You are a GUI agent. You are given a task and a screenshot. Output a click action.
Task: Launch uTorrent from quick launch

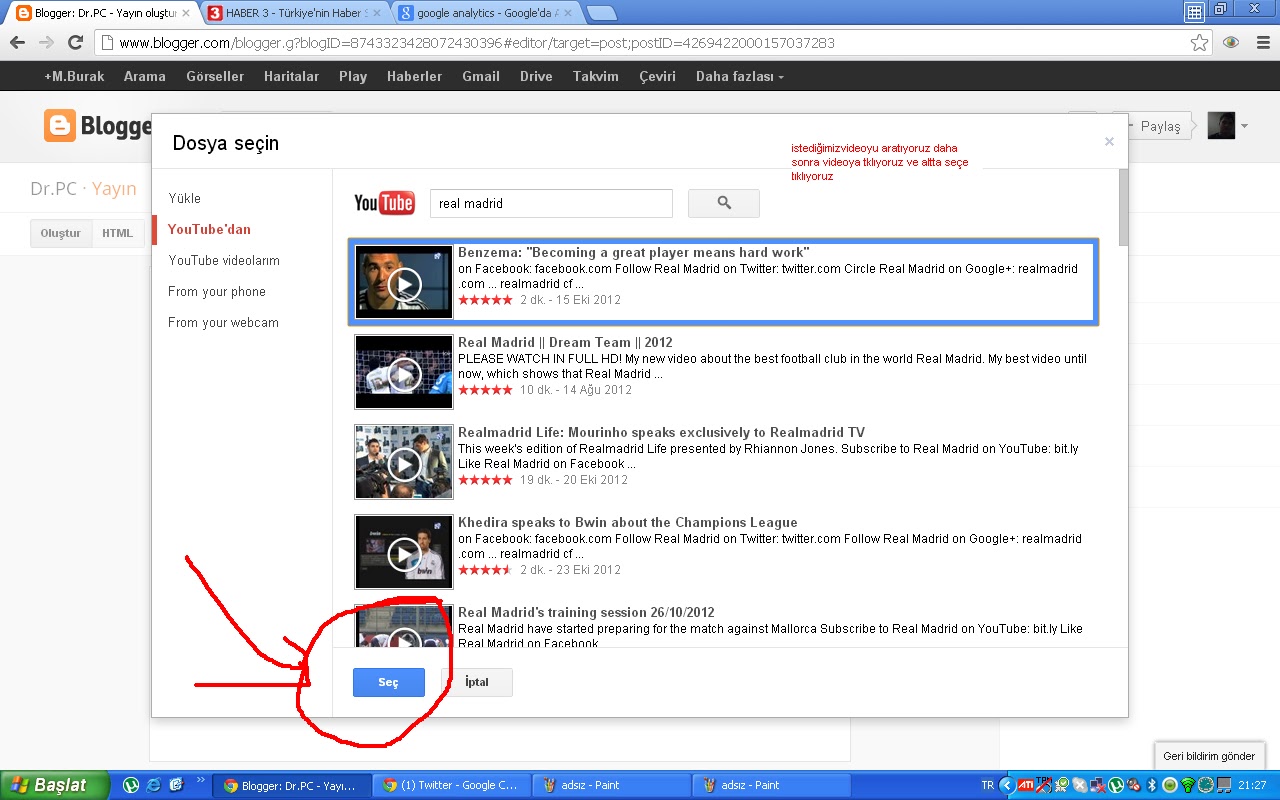[x=131, y=785]
